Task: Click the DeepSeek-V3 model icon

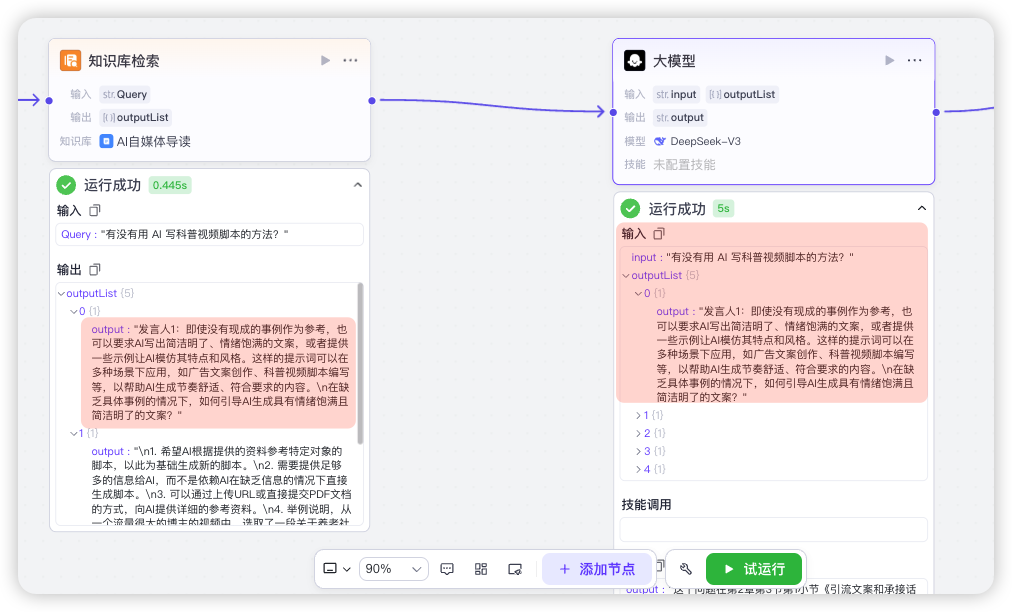Action: pyautogui.click(x=660, y=141)
